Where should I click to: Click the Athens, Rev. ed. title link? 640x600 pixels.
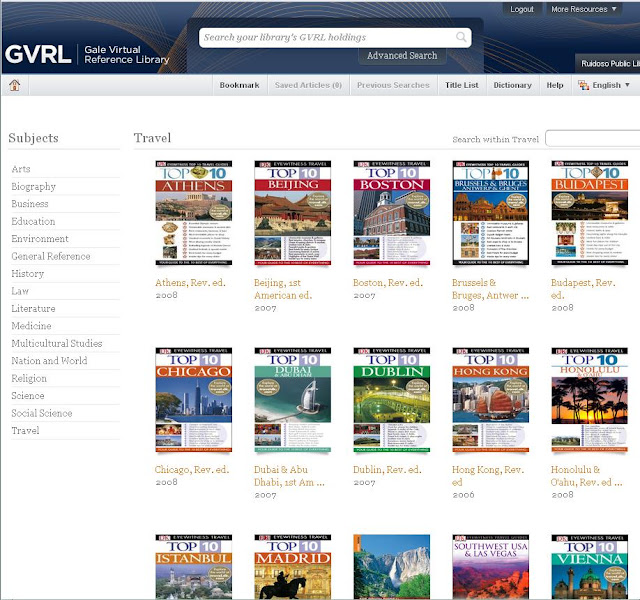190,282
